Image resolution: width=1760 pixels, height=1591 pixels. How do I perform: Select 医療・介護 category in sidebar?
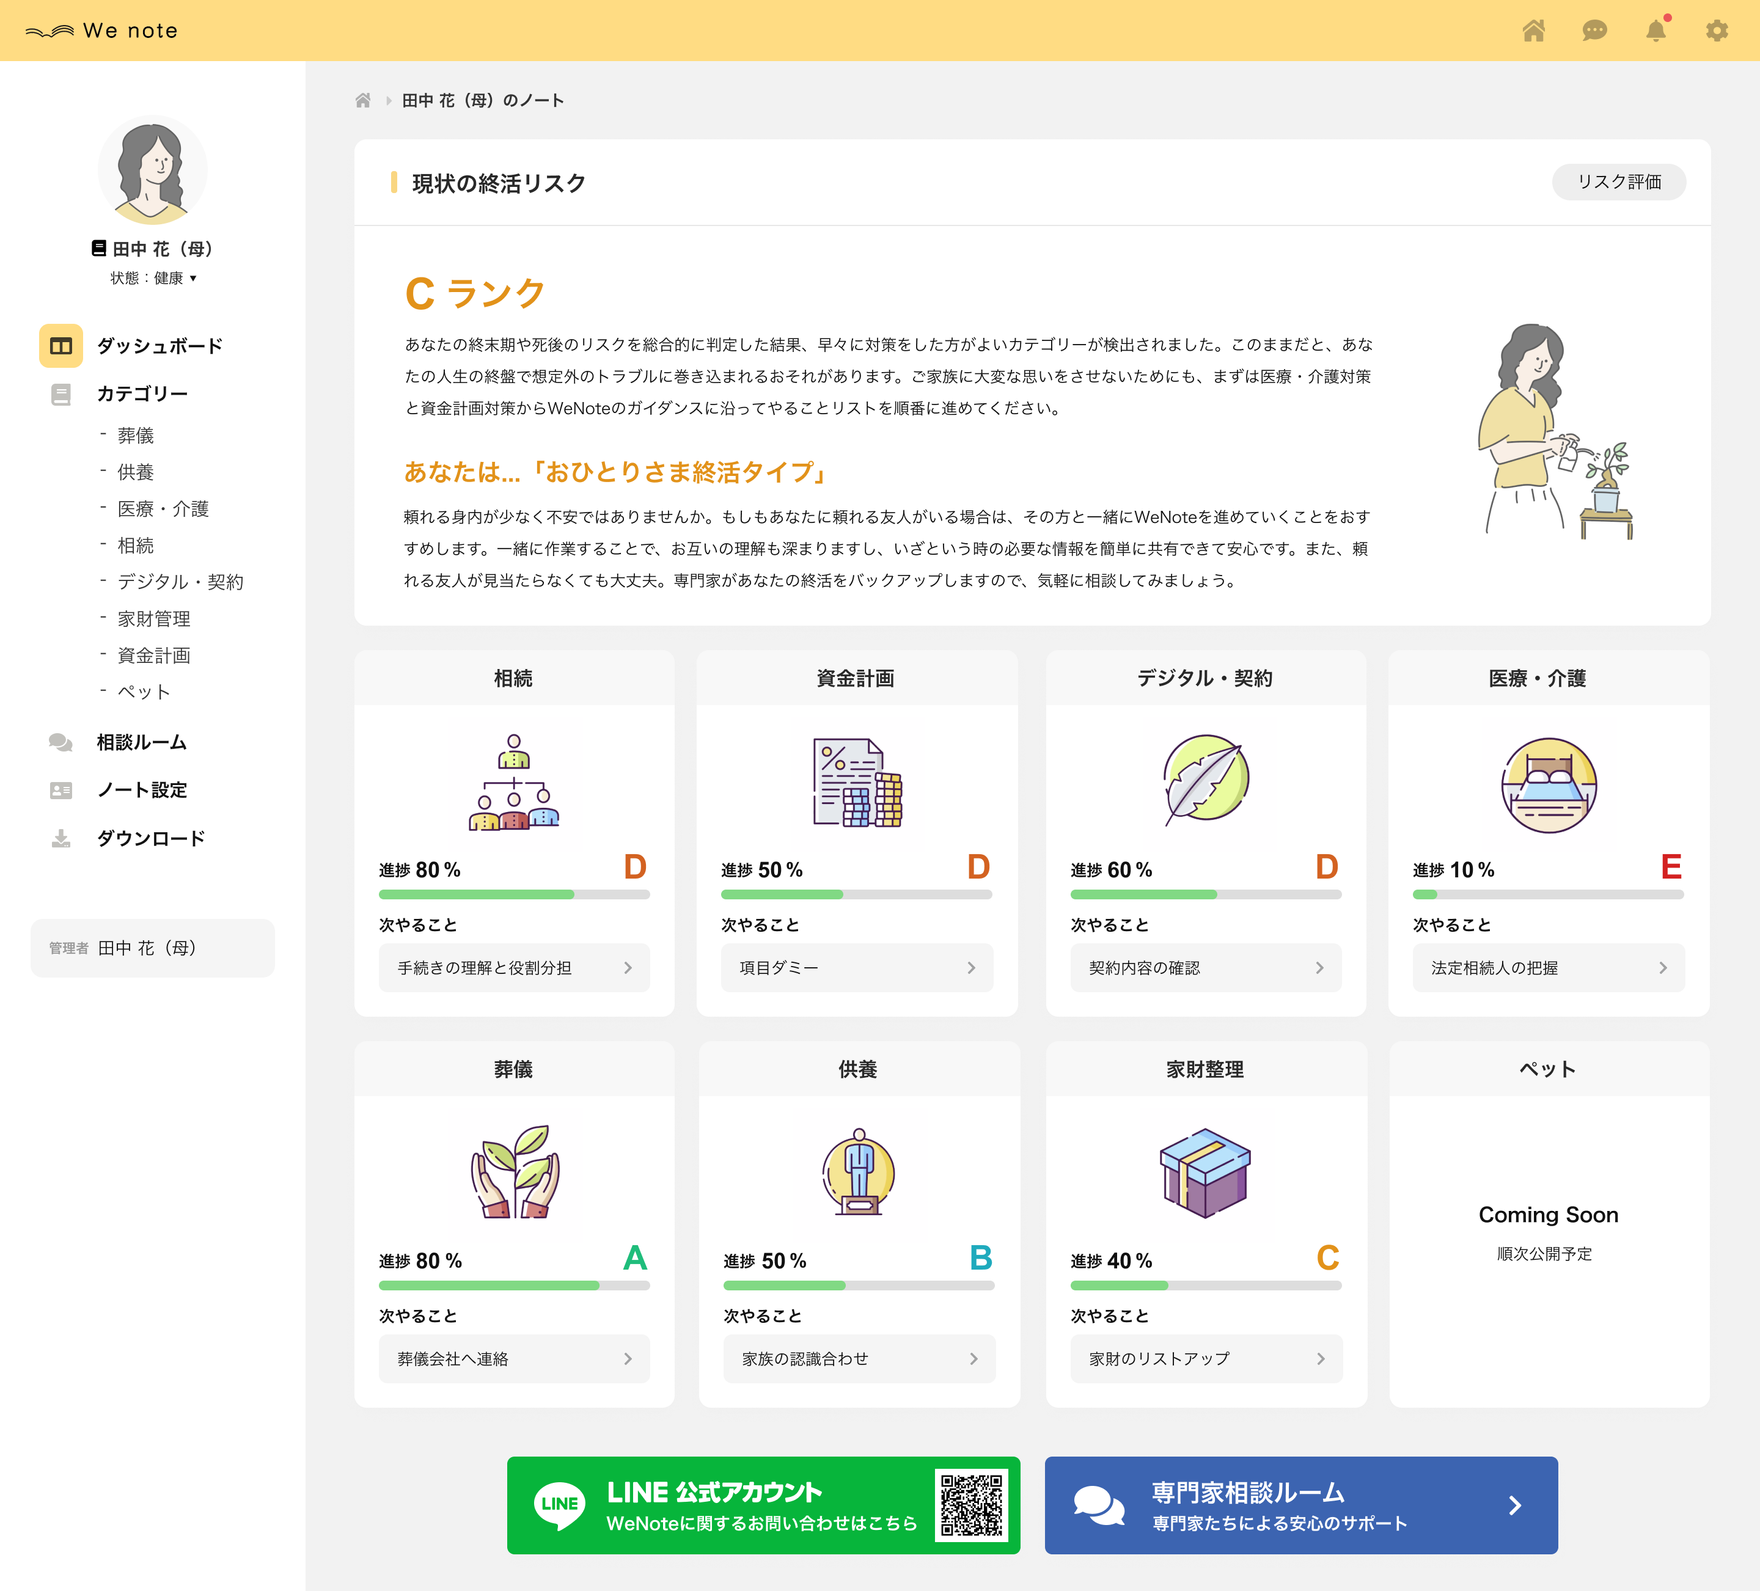click(x=163, y=509)
